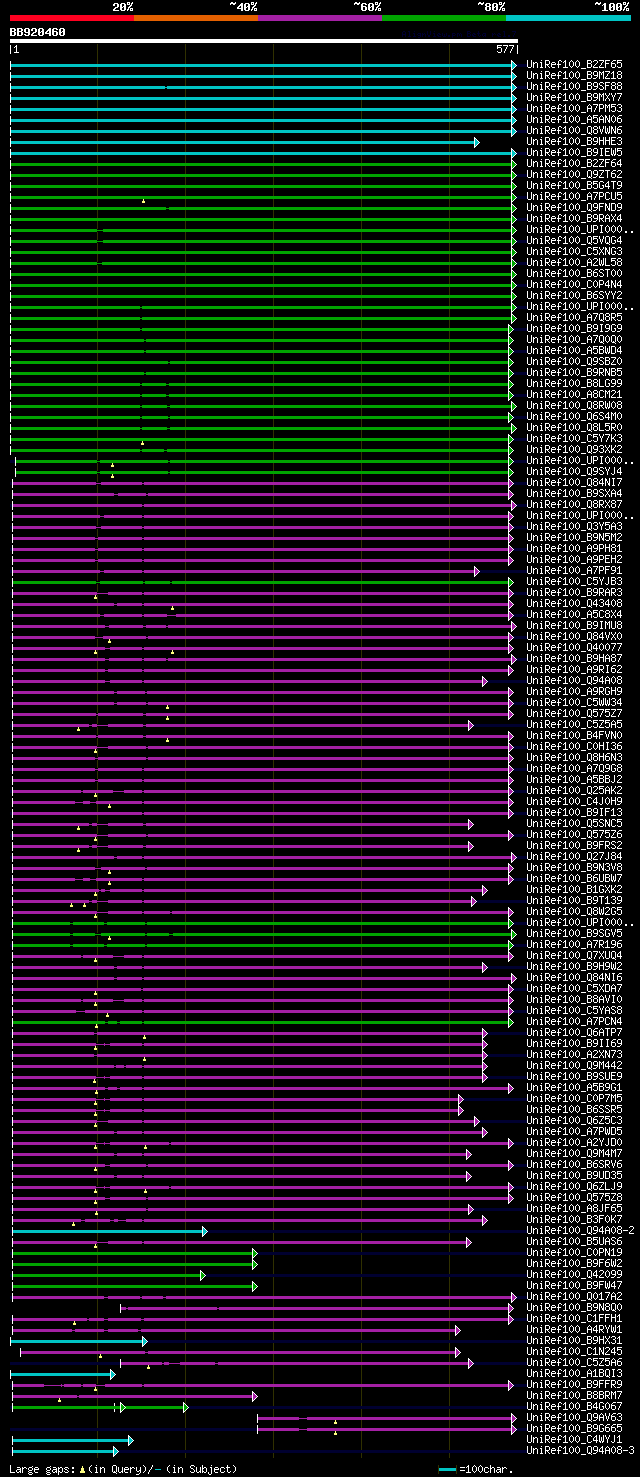Open hit UniRef100_B9SF88
The image size is (640, 1477).
click(x=574, y=87)
